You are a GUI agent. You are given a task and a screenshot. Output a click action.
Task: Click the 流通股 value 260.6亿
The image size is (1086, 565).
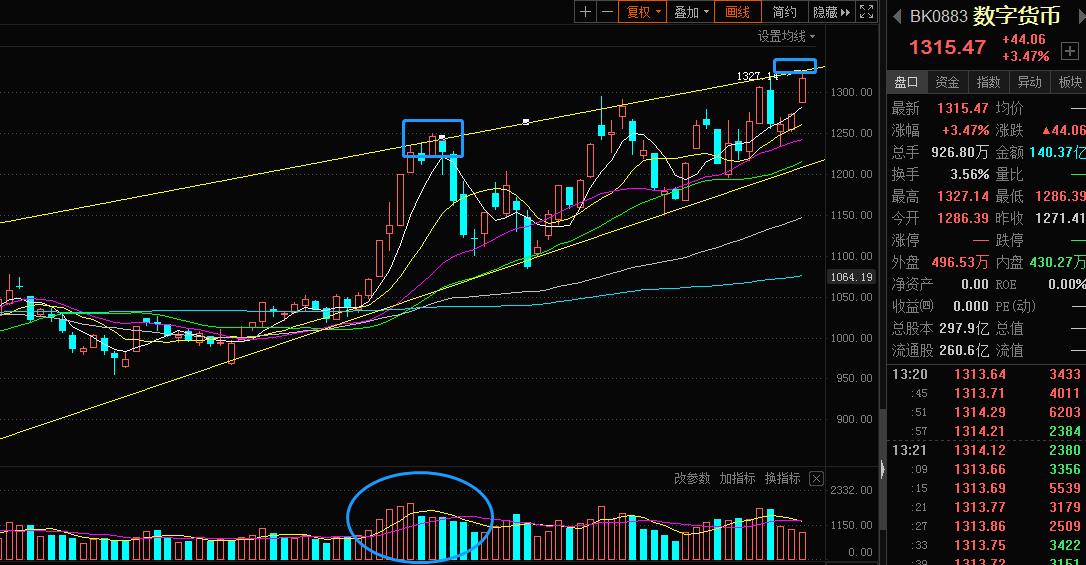coord(964,350)
